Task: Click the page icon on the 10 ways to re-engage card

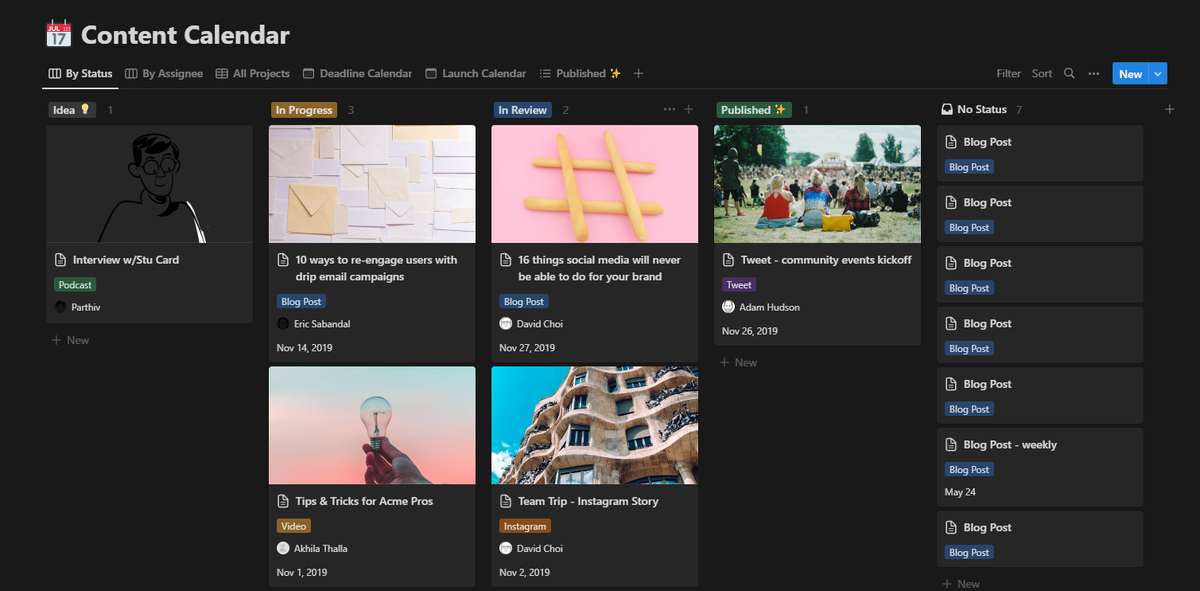Action: pos(283,260)
